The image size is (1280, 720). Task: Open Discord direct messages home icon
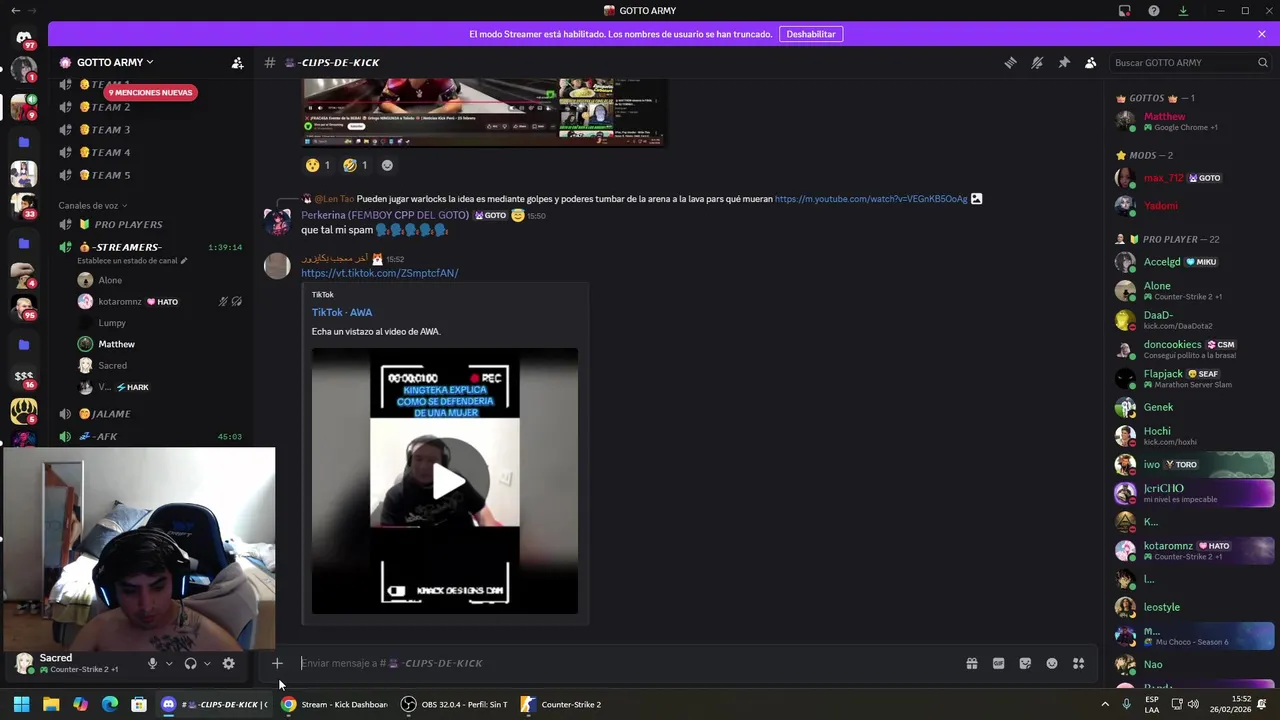24,38
